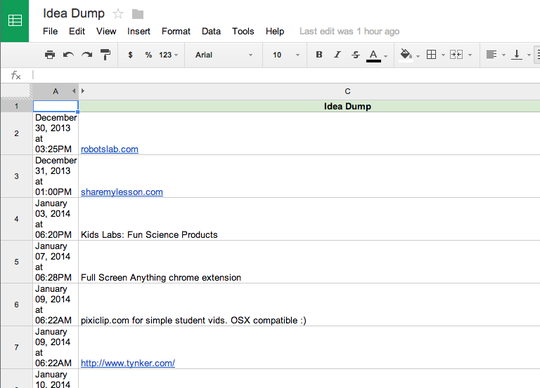Image resolution: width=540 pixels, height=388 pixels.
Task: Open the text color picker
Action: click(x=374, y=55)
